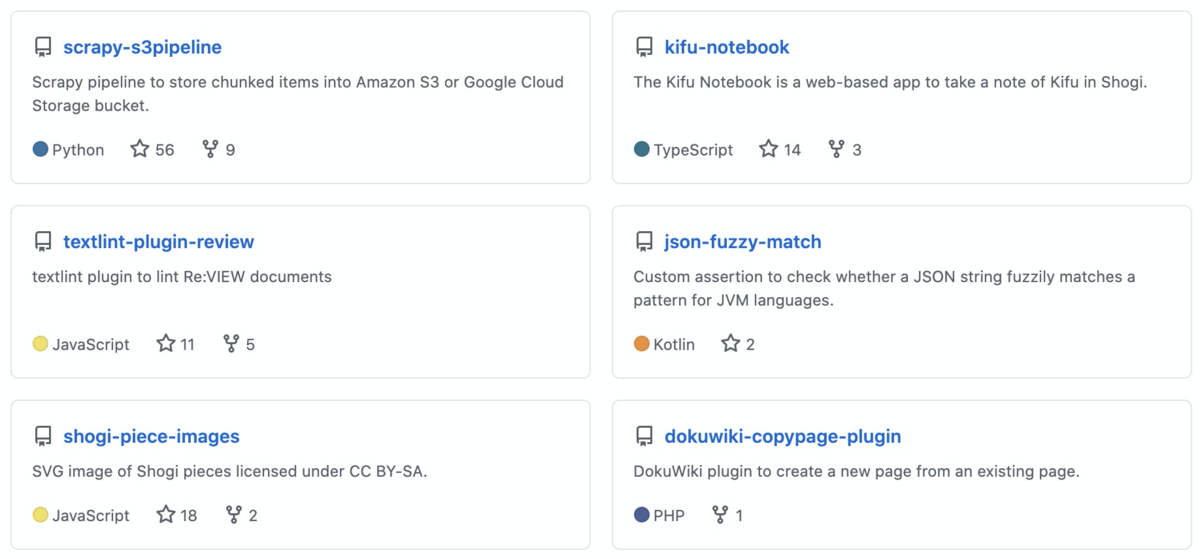Open the kifu-notebook repository link
The width and height of the screenshot is (1200, 559).
[x=727, y=47]
